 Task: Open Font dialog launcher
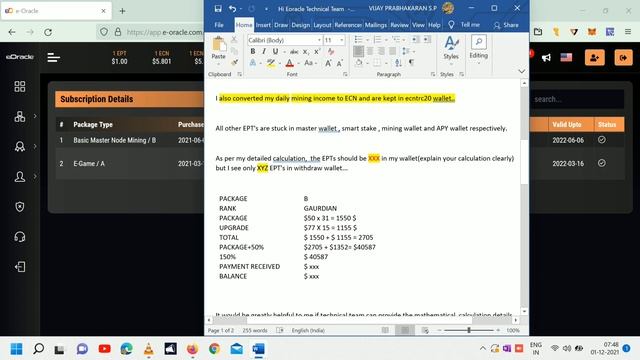(345, 74)
